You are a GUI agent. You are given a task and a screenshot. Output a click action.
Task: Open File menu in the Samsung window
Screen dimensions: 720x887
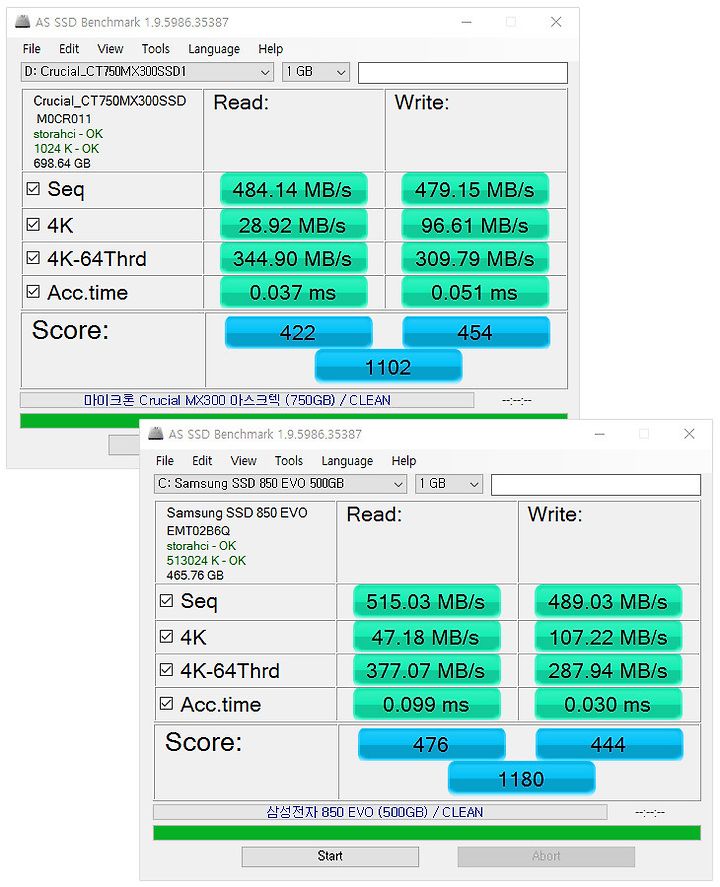click(165, 460)
